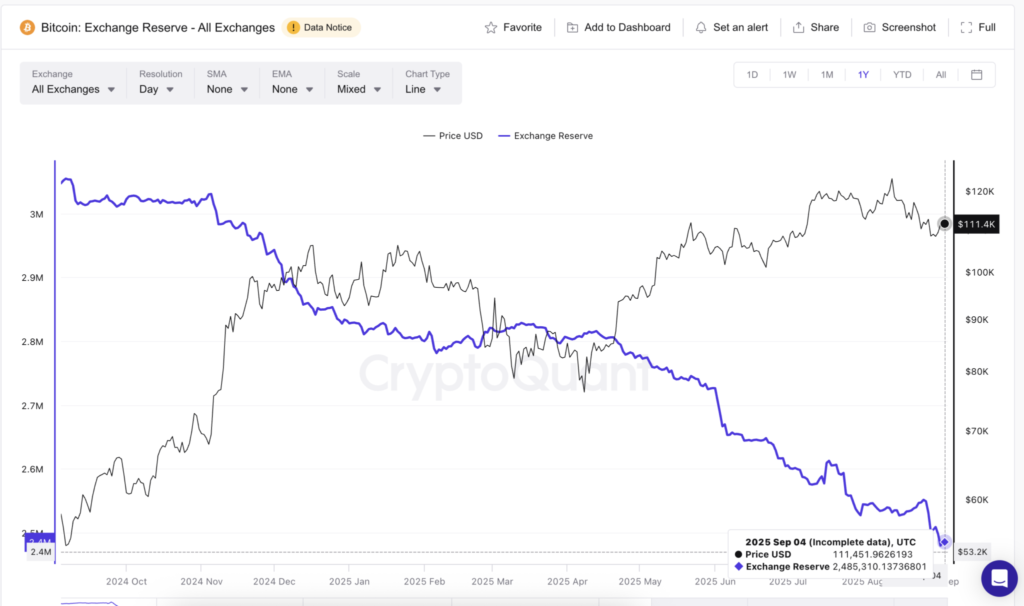Expand the Resolution dropdown

[158, 88]
